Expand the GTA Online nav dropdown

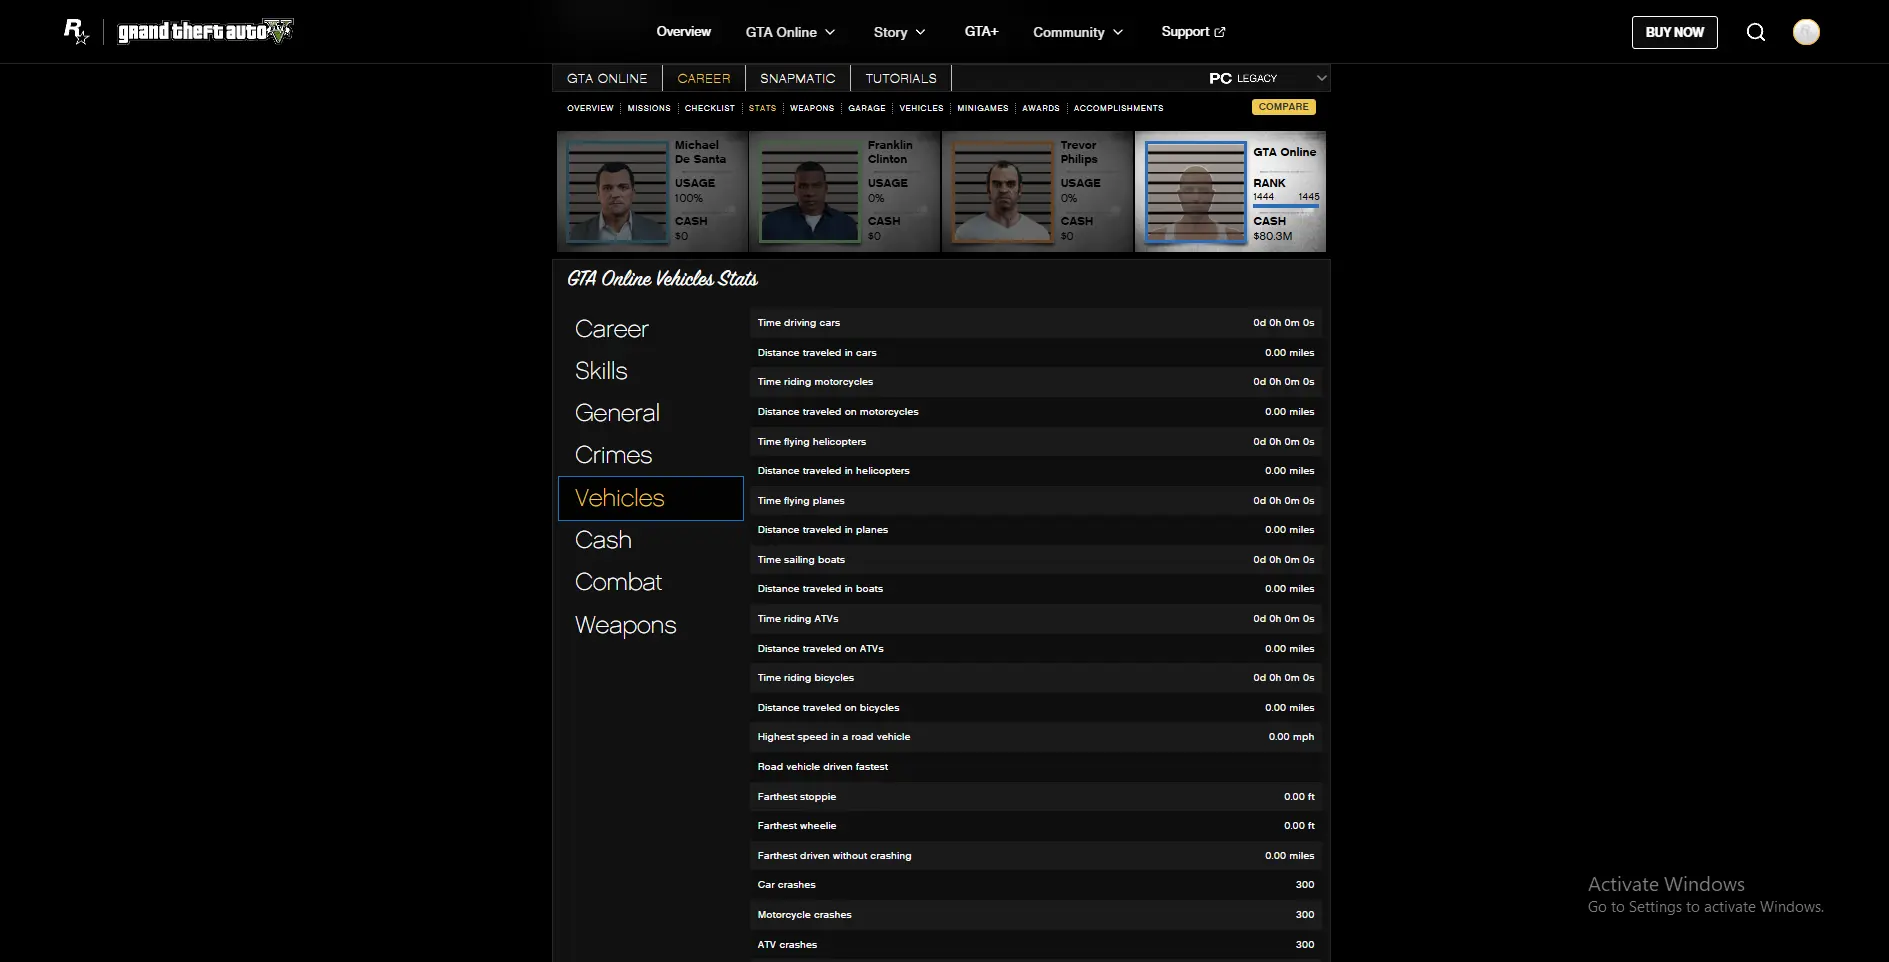click(789, 32)
